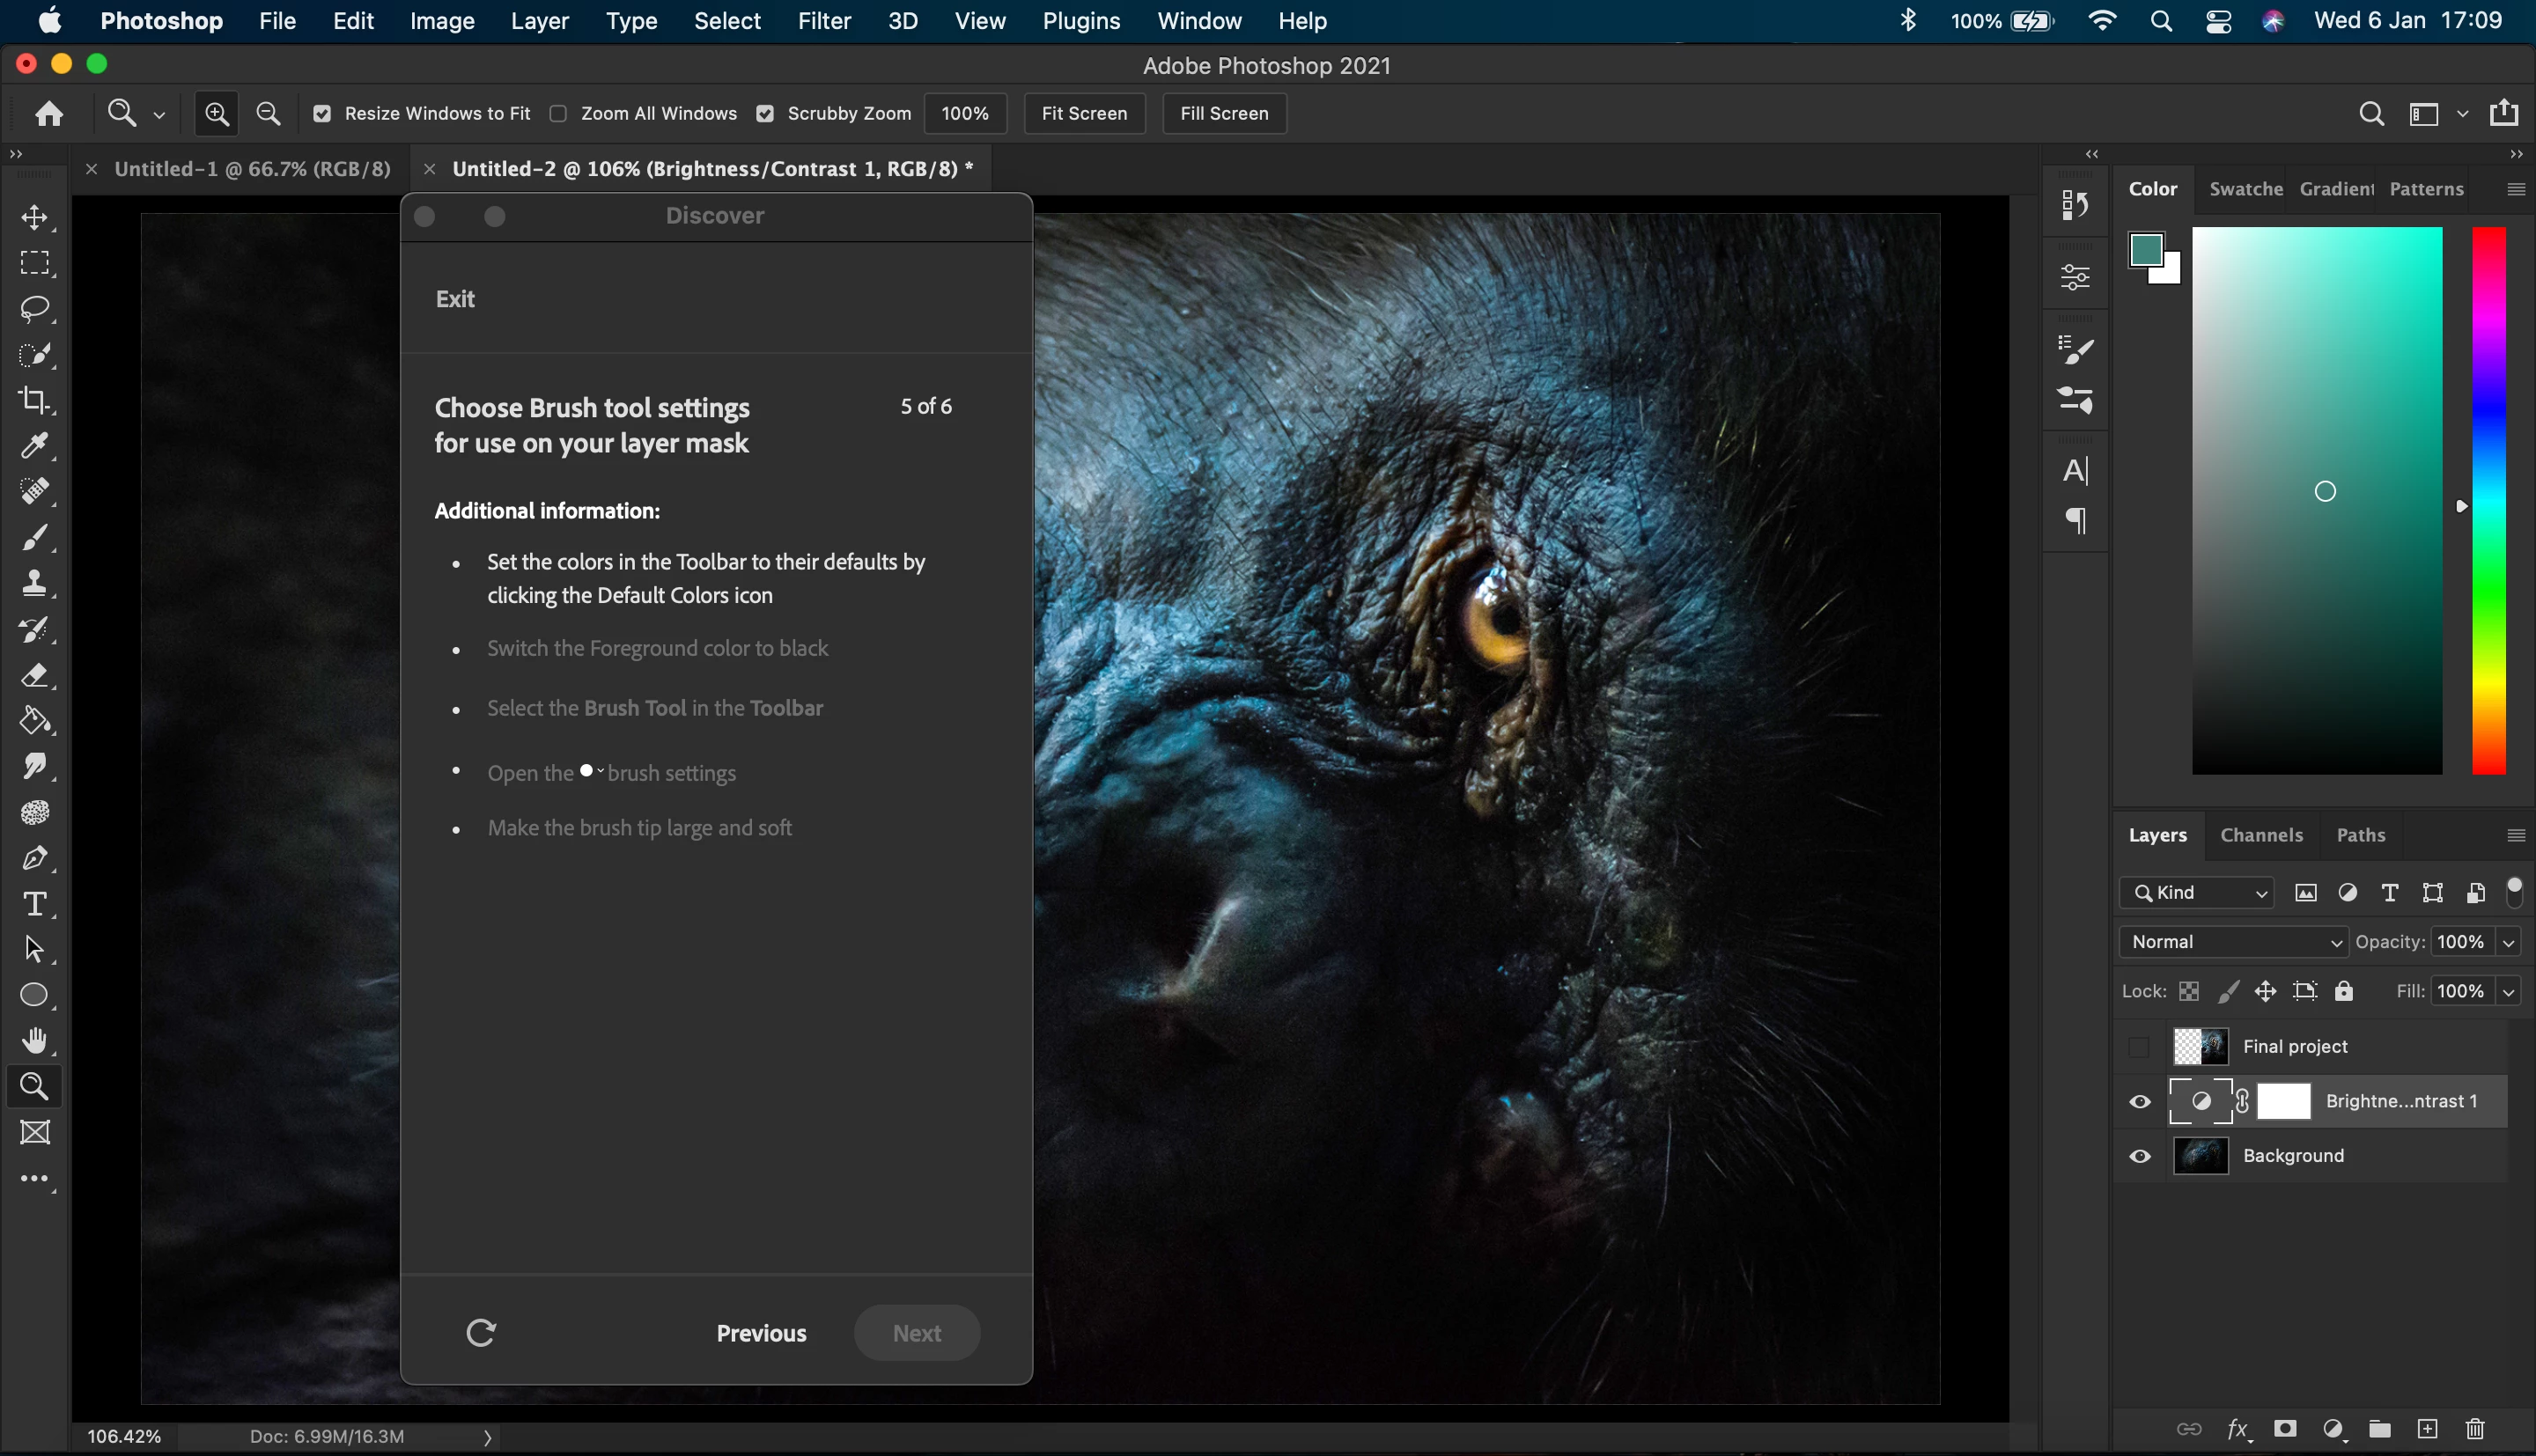Click the Zoom In magnifier icon
Viewport: 2536px width, 1456px height.
(216, 113)
